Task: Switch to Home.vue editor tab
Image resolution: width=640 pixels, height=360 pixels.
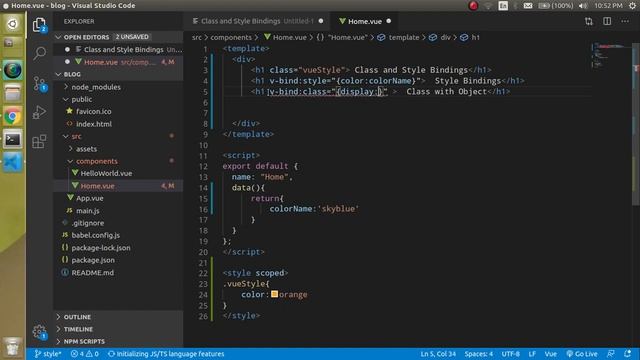Action: (x=364, y=21)
